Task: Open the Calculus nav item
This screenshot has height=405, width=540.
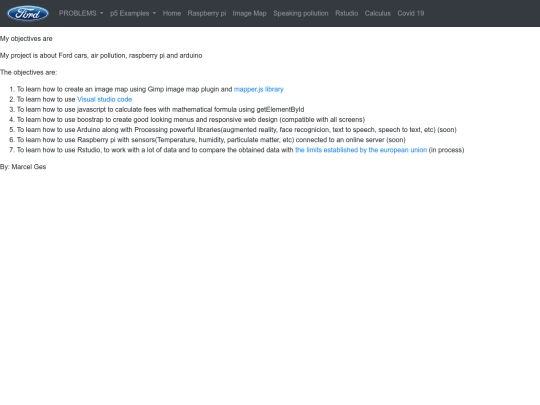Action: tap(377, 13)
